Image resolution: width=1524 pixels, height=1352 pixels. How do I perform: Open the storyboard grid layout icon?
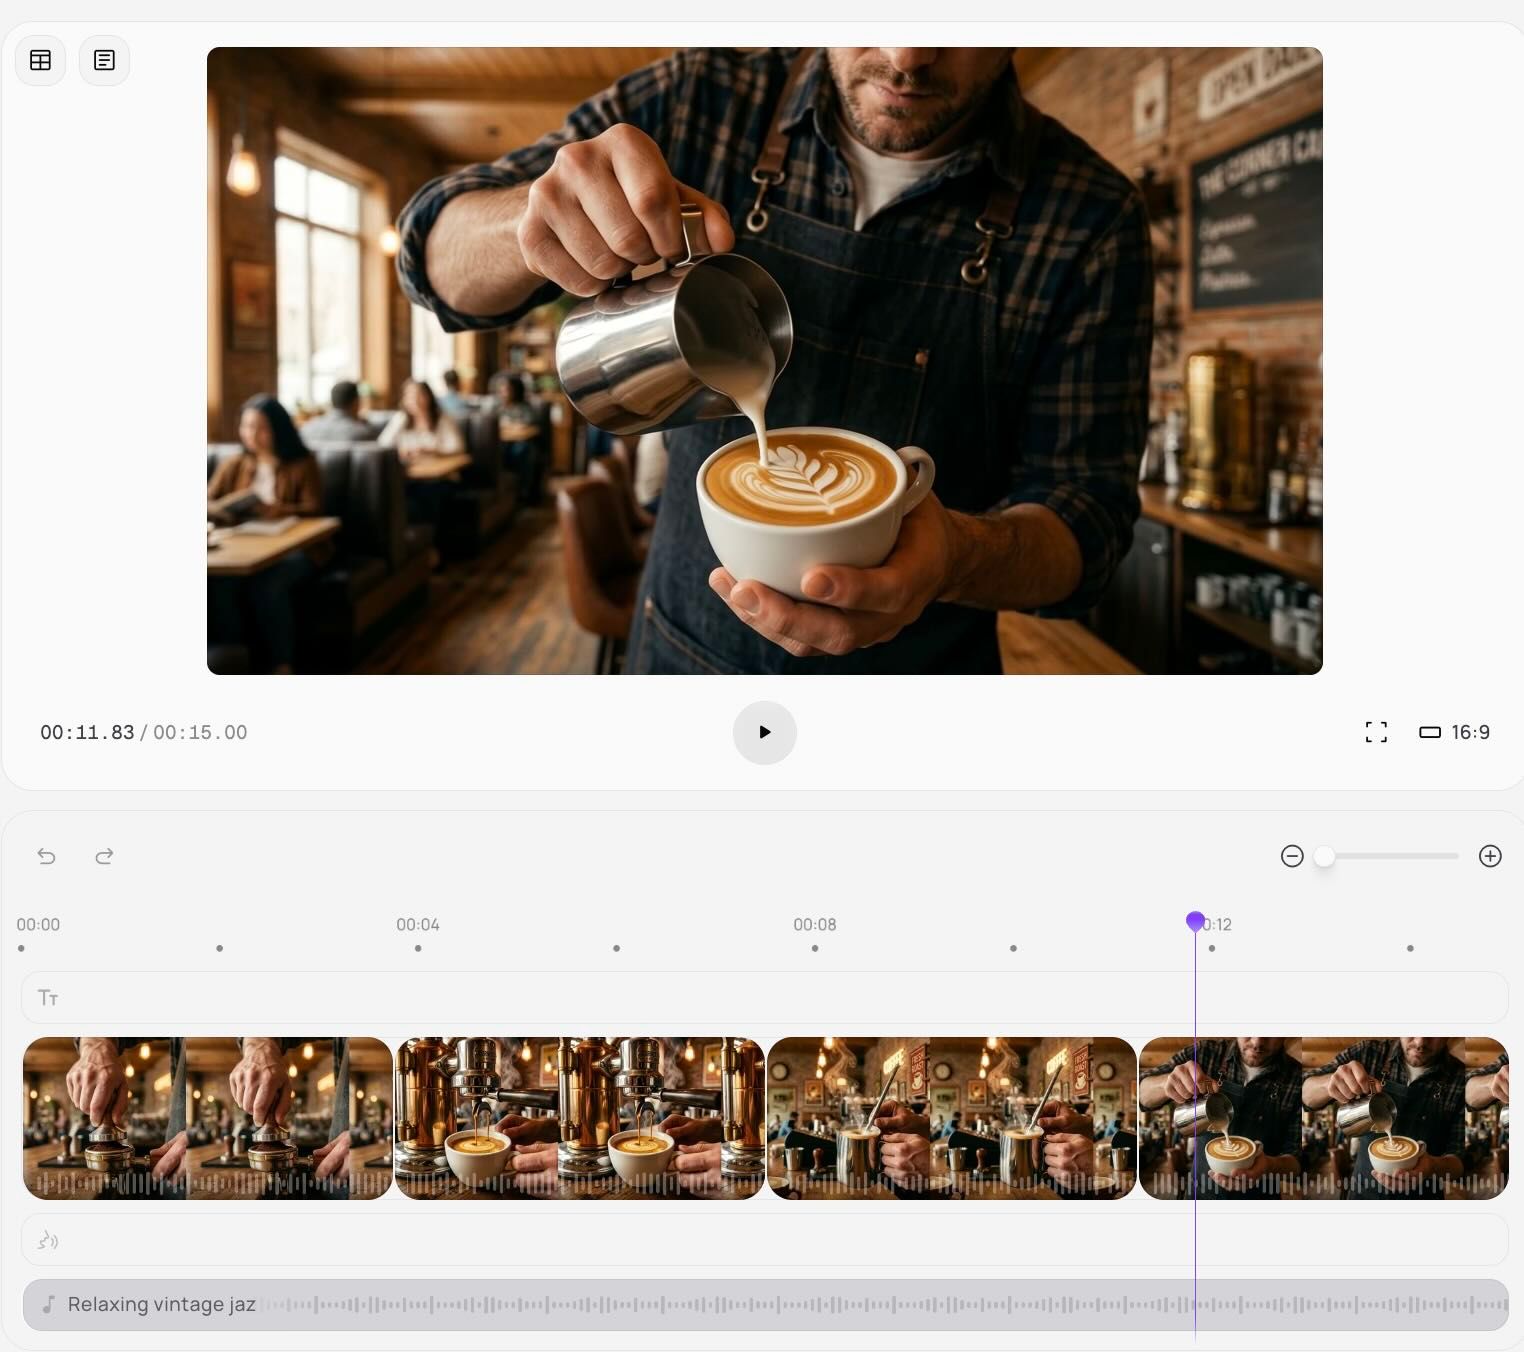[x=41, y=60]
